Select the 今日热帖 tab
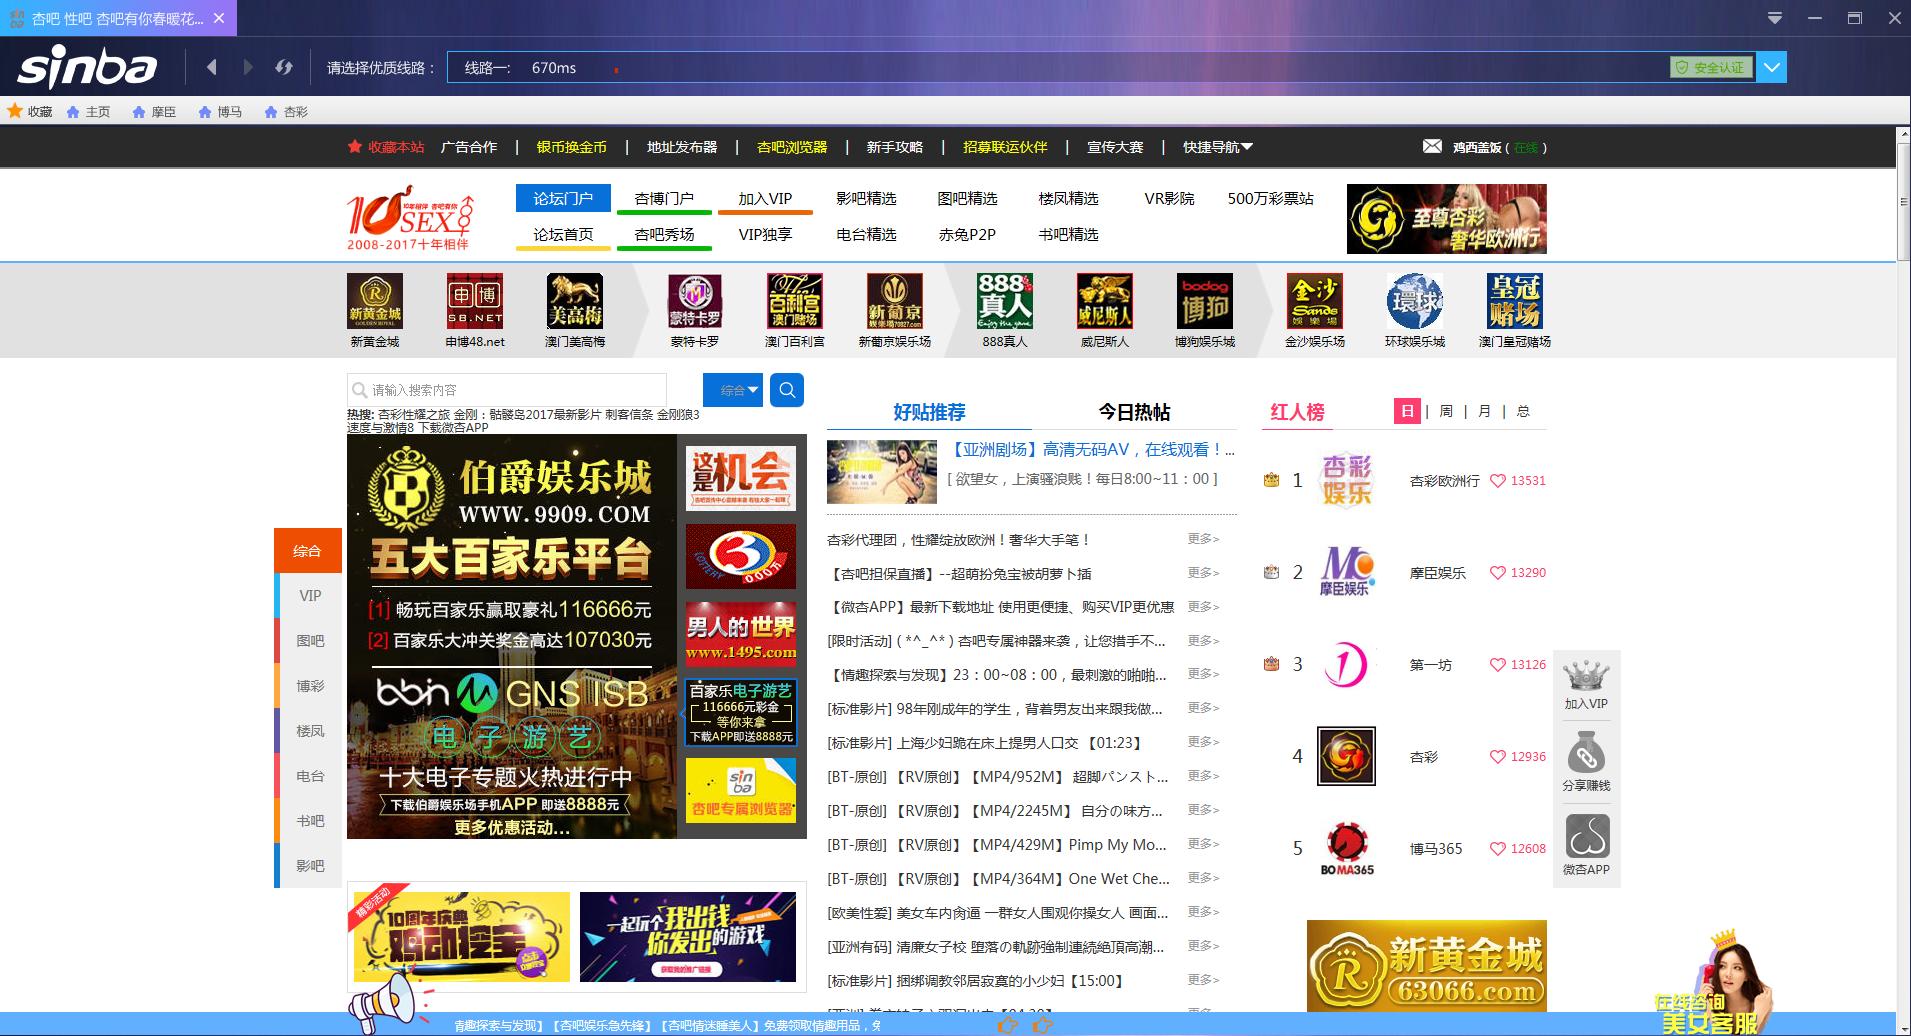This screenshot has width=1911, height=1036. pos(1134,412)
